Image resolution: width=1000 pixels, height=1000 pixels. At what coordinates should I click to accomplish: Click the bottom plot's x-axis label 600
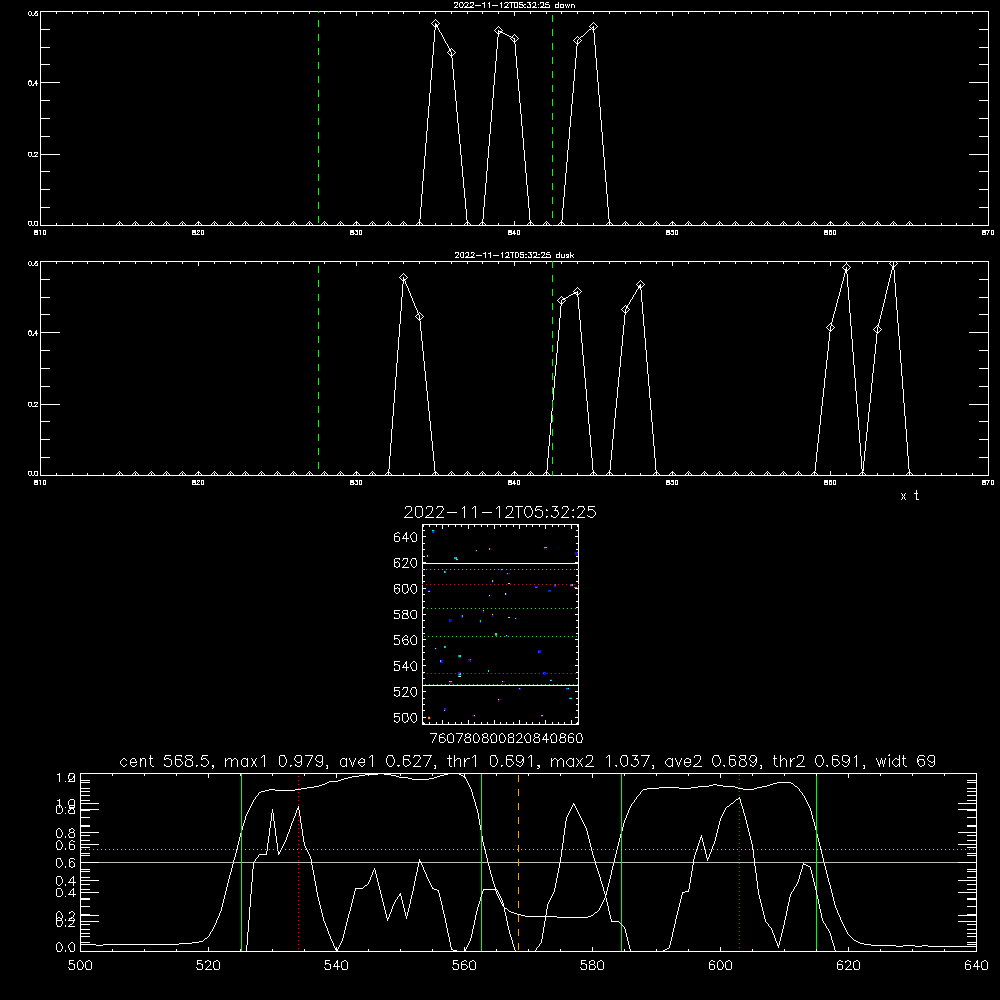pos(720,966)
